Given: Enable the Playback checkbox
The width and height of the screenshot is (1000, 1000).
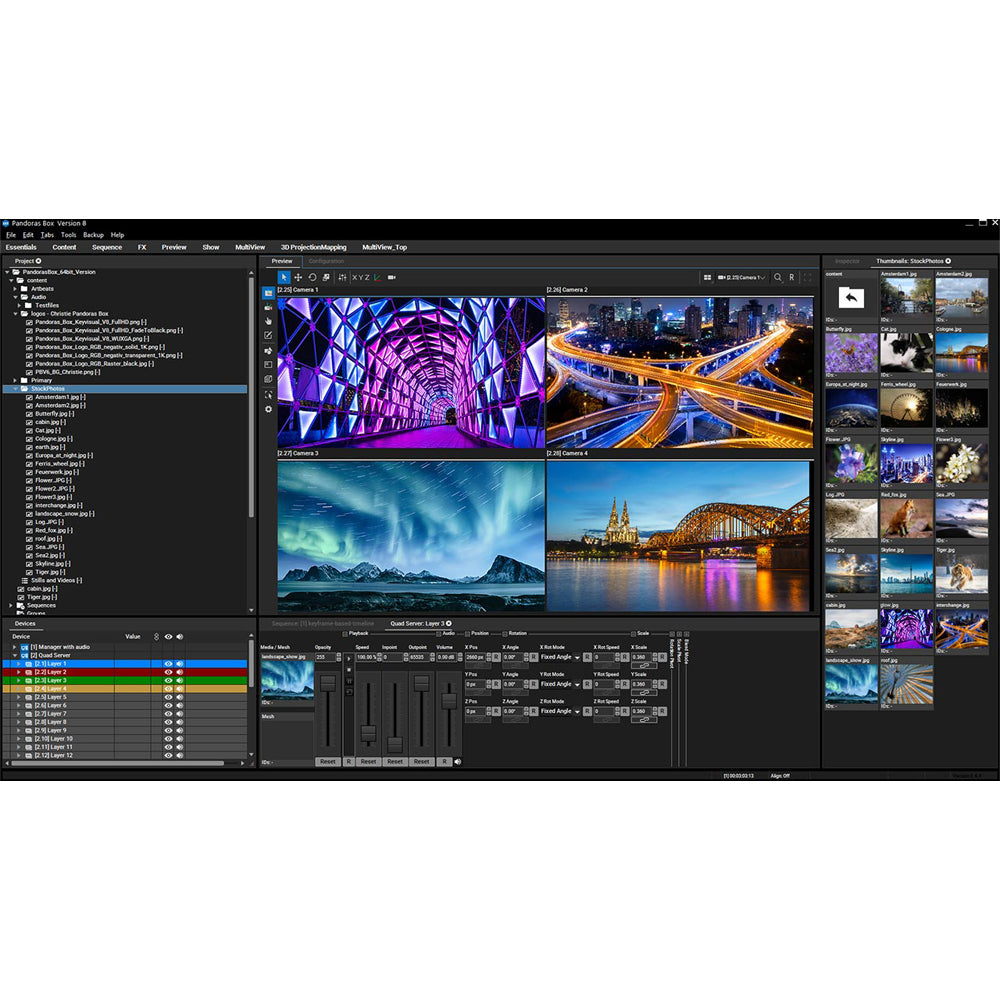Looking at the screenshot, I should coord(345,634).
